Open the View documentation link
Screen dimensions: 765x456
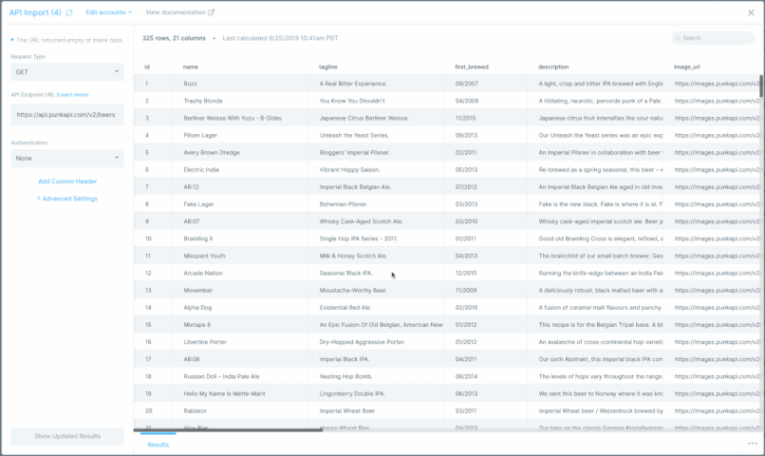coord(175,12)
